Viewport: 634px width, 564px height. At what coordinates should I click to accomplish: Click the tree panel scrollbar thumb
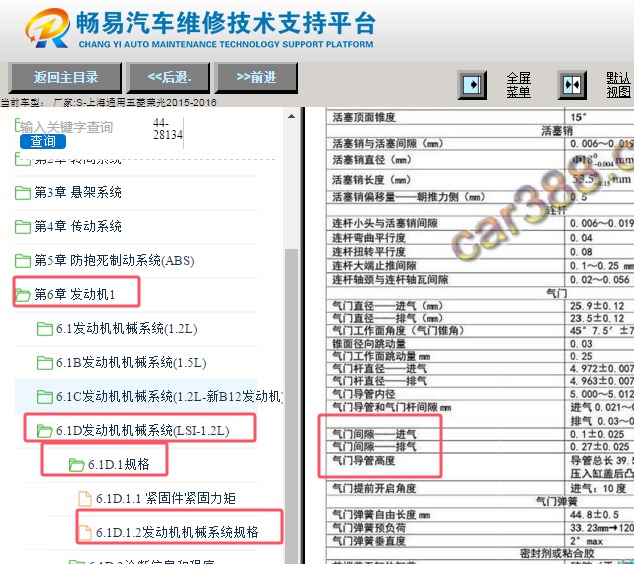[291, 404]
